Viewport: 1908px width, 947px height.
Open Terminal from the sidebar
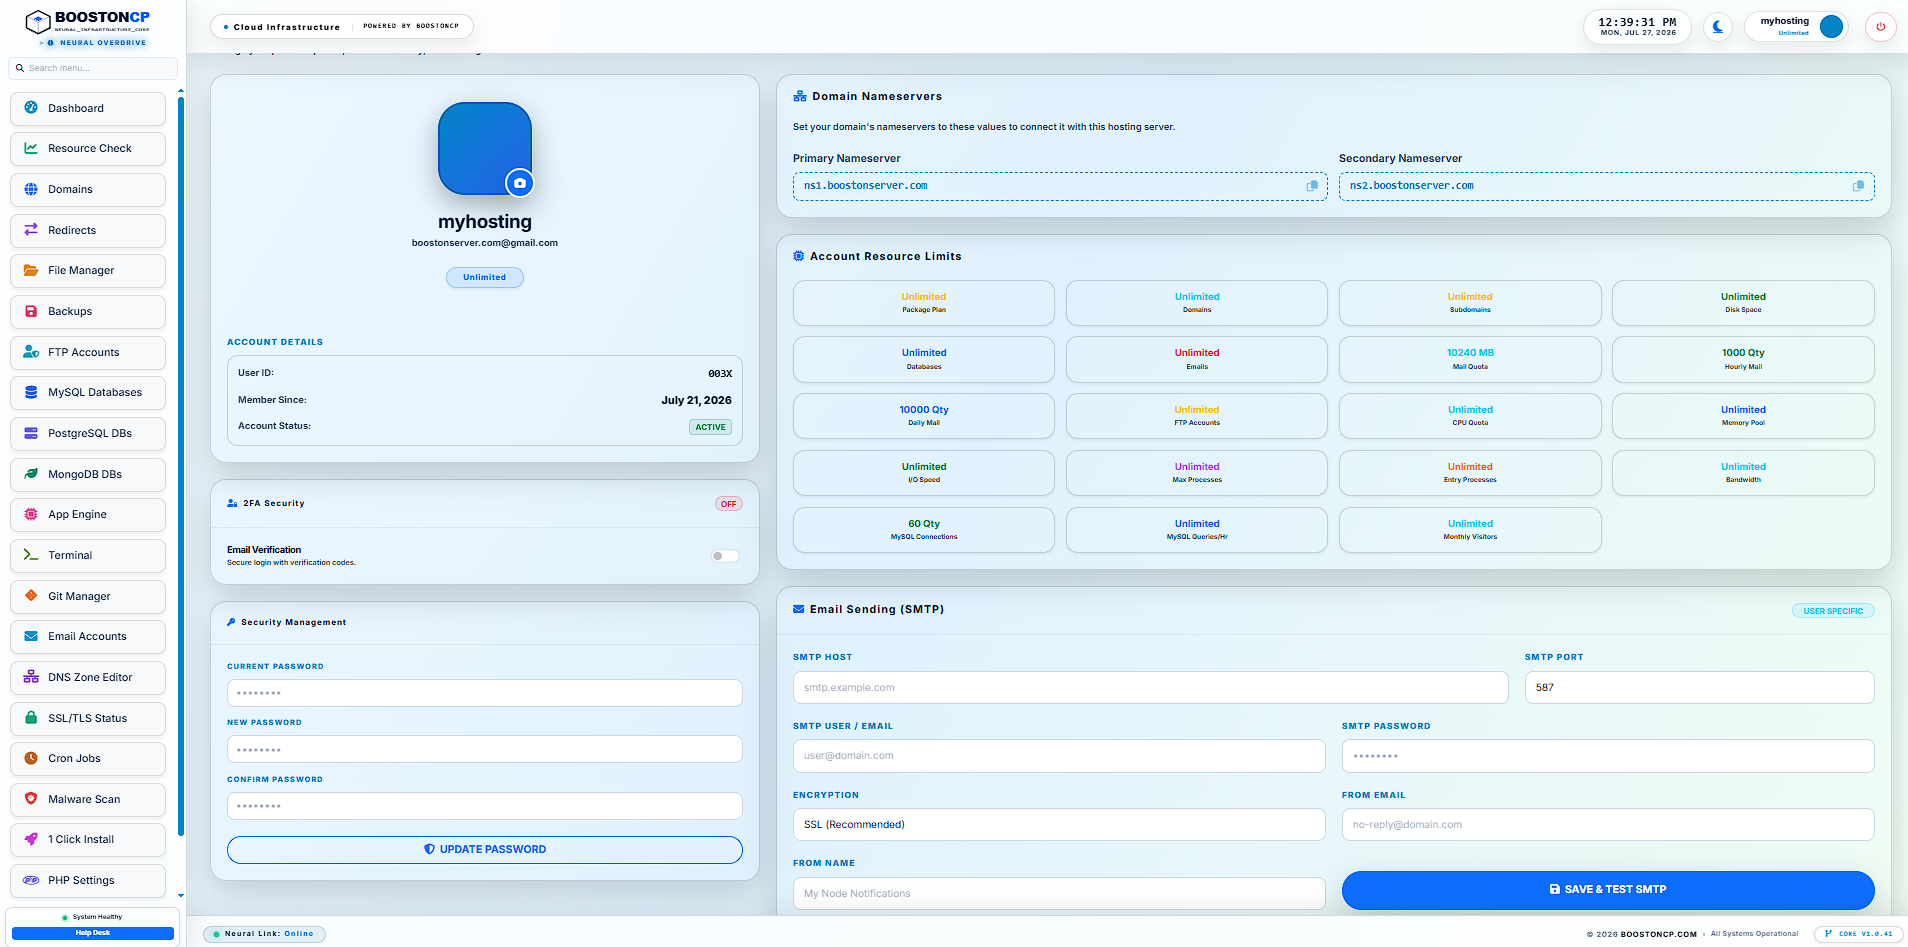(x=88, y=556)
